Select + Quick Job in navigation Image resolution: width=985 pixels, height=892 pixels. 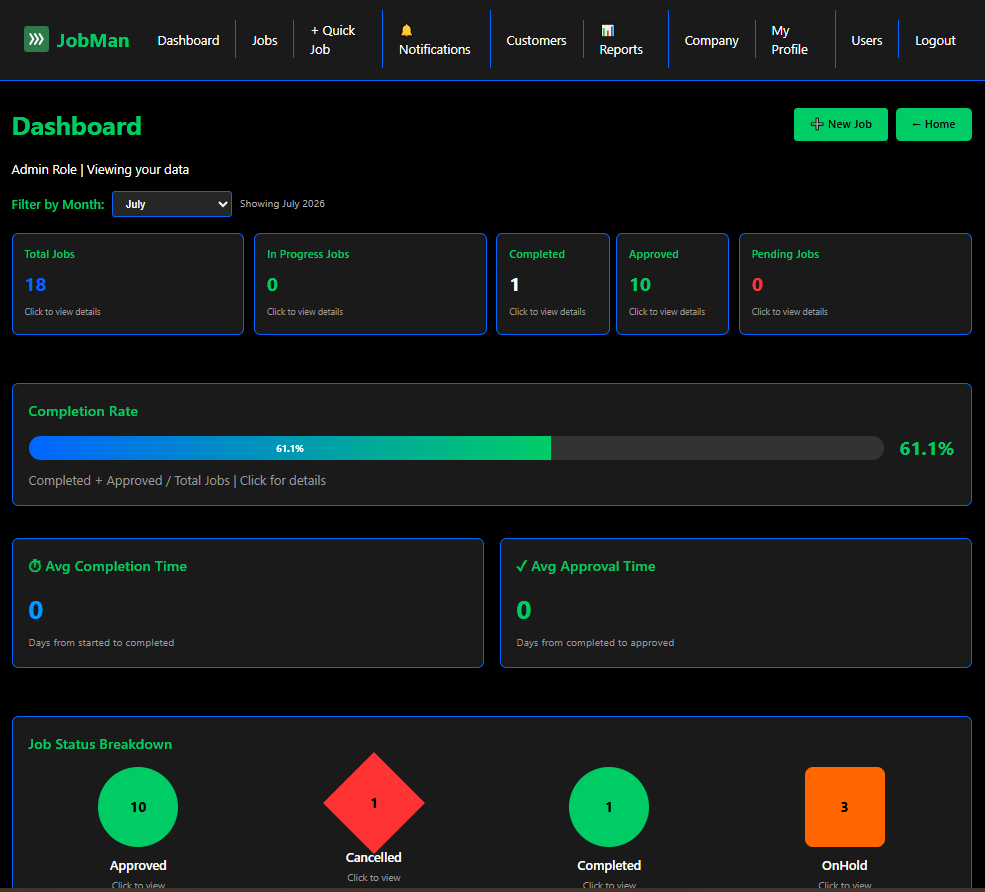click(332, 40)
